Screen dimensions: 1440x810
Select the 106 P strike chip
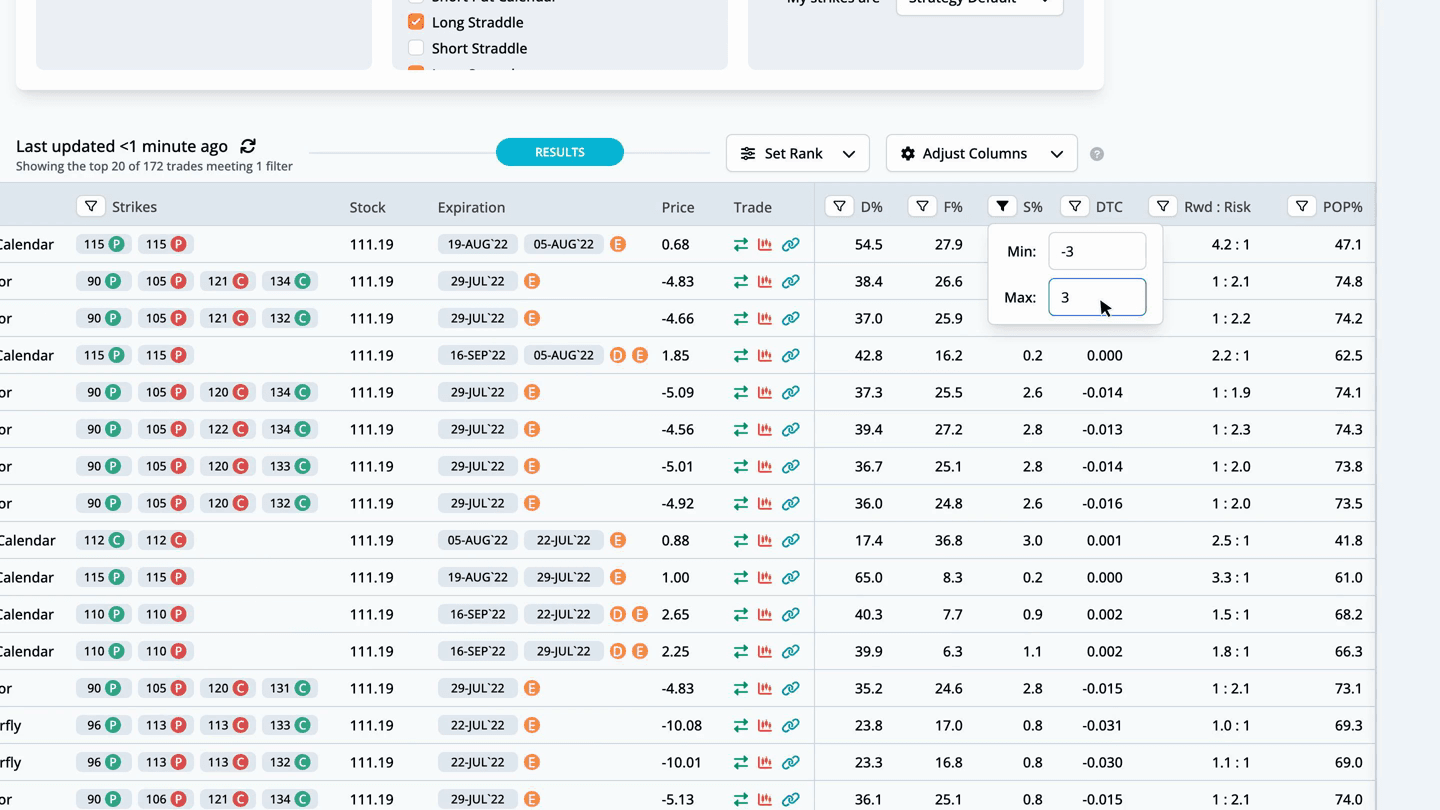click(164, 799)
